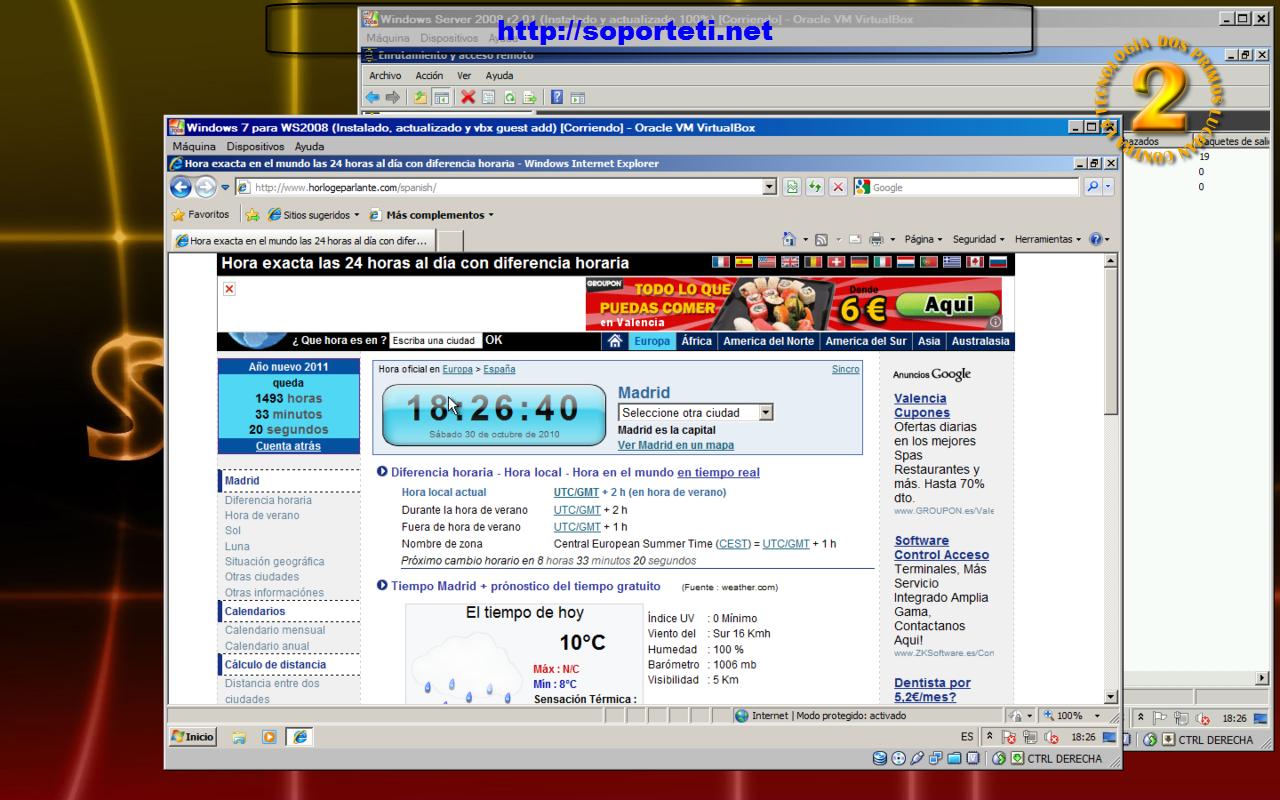Click the Favoritos star icon
The height and width of the screenshot is (800, 1280).
point(178,215)
